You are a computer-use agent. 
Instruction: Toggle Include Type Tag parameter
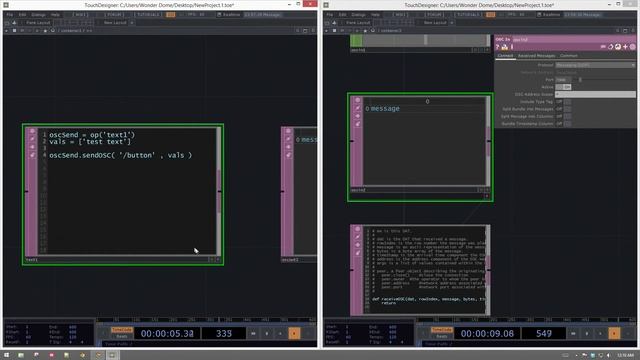[563, 102]
